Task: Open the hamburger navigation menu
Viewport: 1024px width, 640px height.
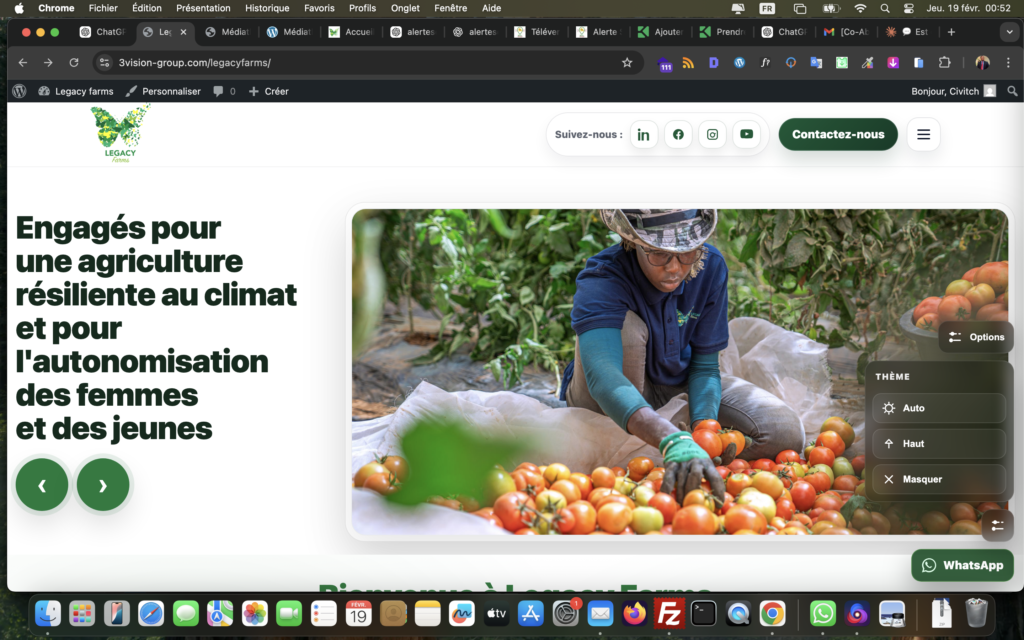Action: (923, 134)
